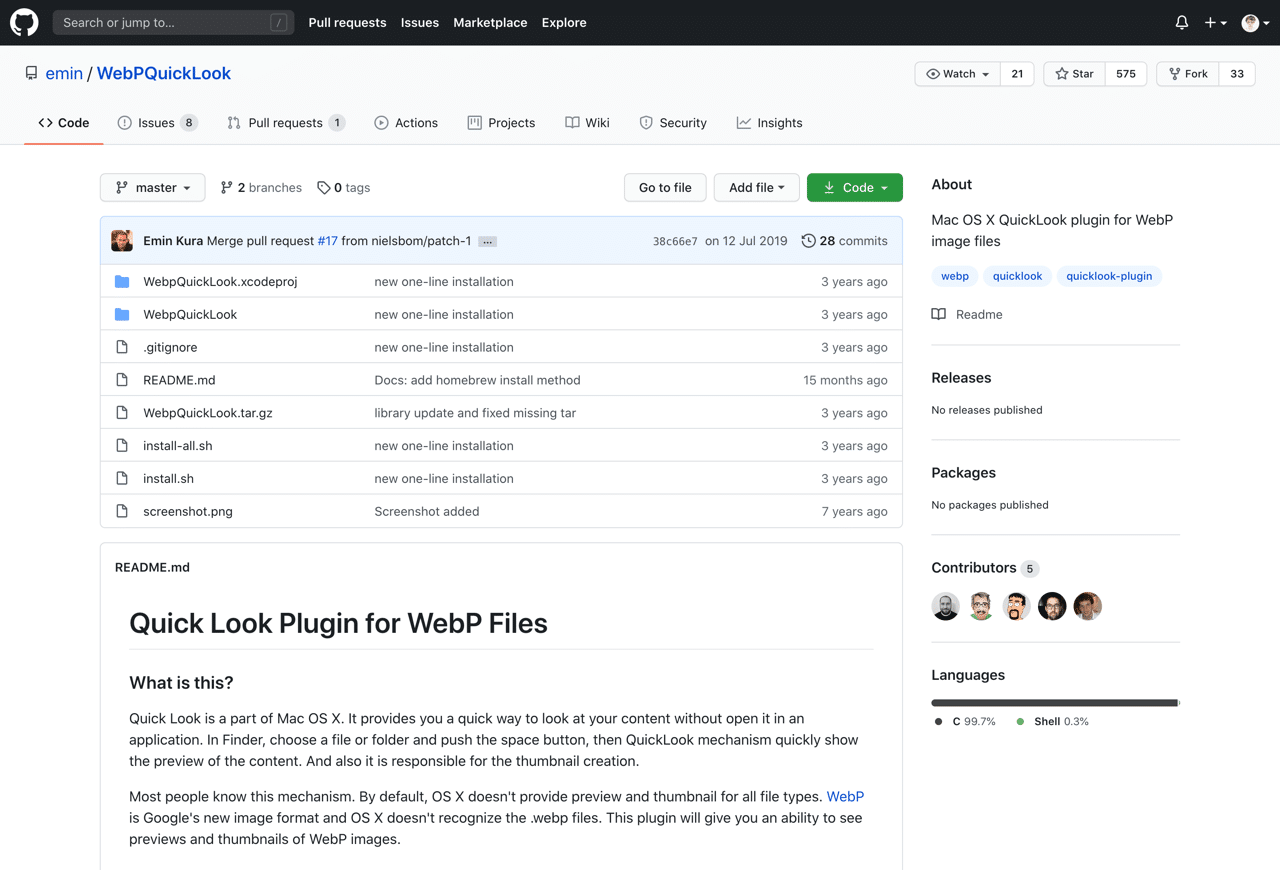This screenshot has width=1280, height=870.
Task: Open the WebP link in README text
Action: (845, 797)
